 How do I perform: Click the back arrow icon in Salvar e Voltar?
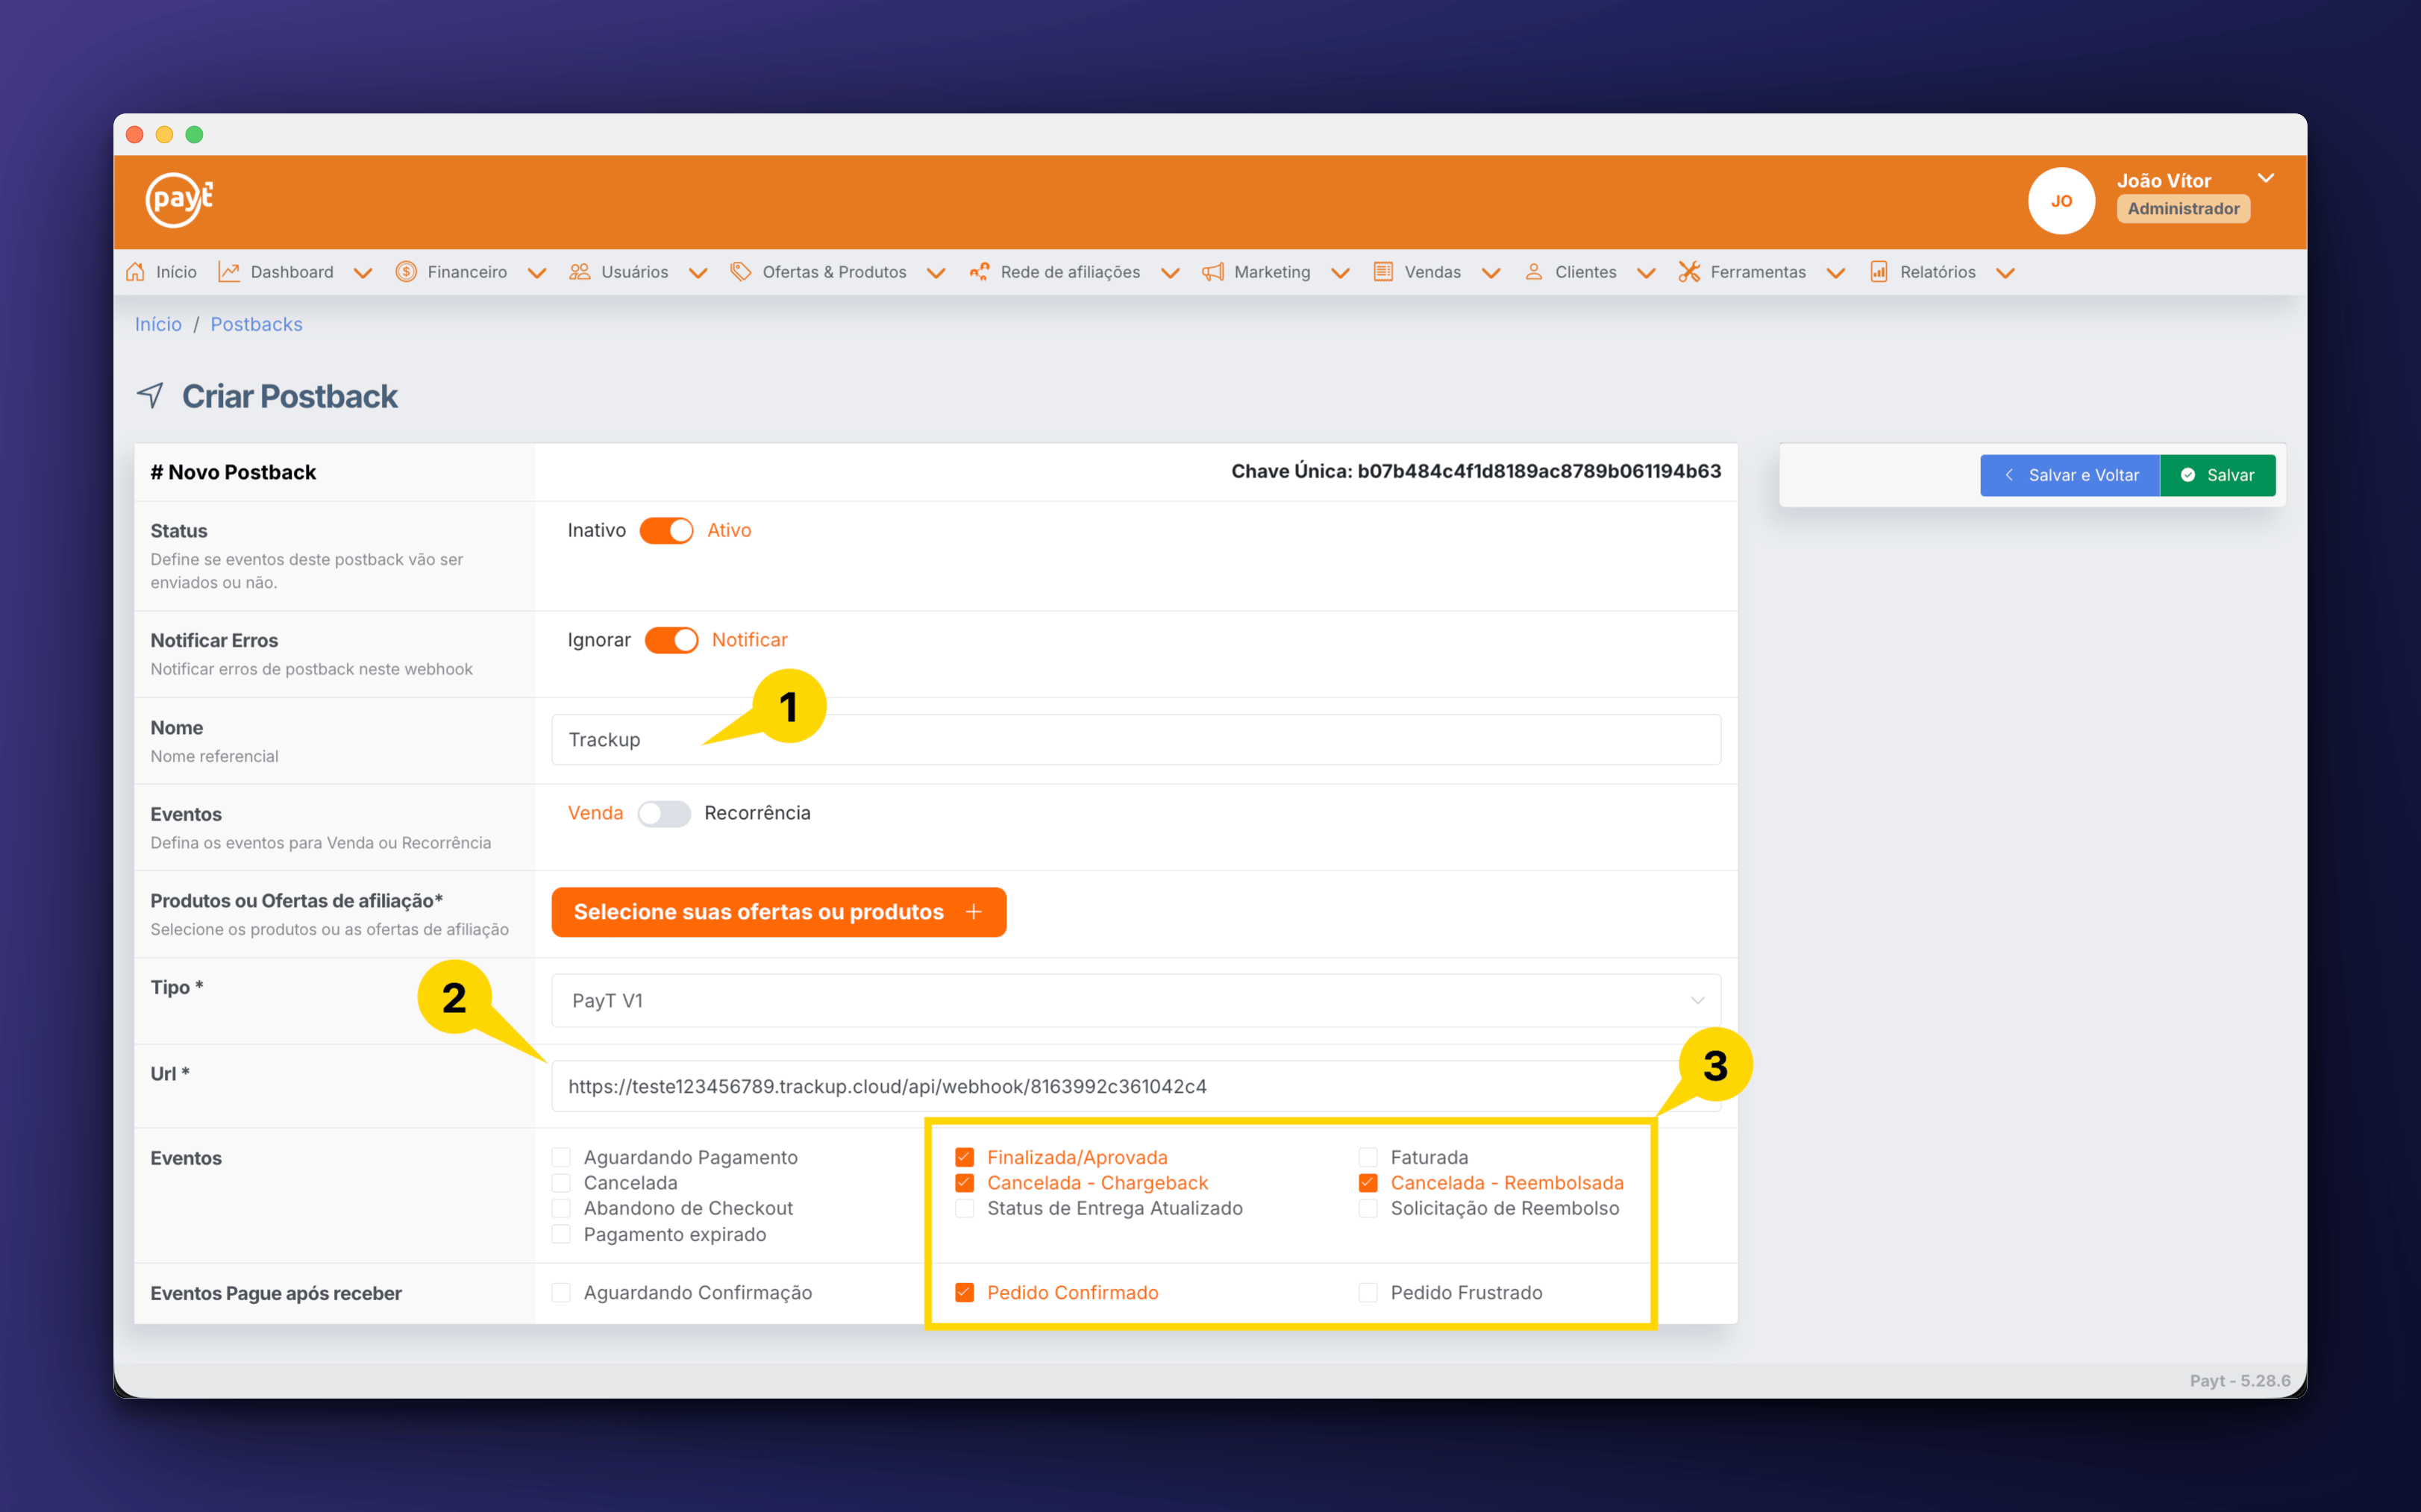pyautogui.click(x=2009, y=475)
